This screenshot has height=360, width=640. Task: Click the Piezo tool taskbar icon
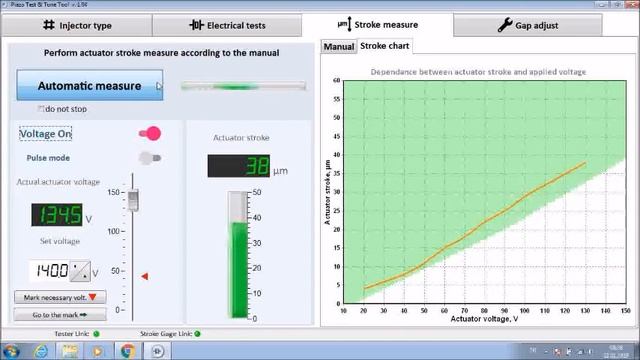pos(158,351)
